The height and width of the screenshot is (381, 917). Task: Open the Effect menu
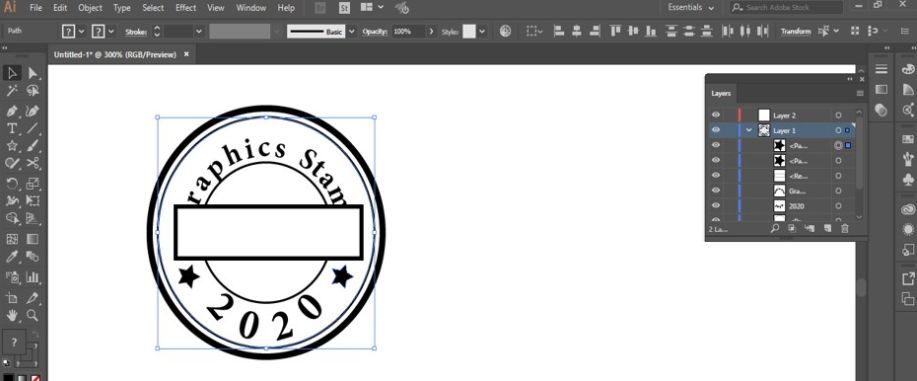pos(185,8)
